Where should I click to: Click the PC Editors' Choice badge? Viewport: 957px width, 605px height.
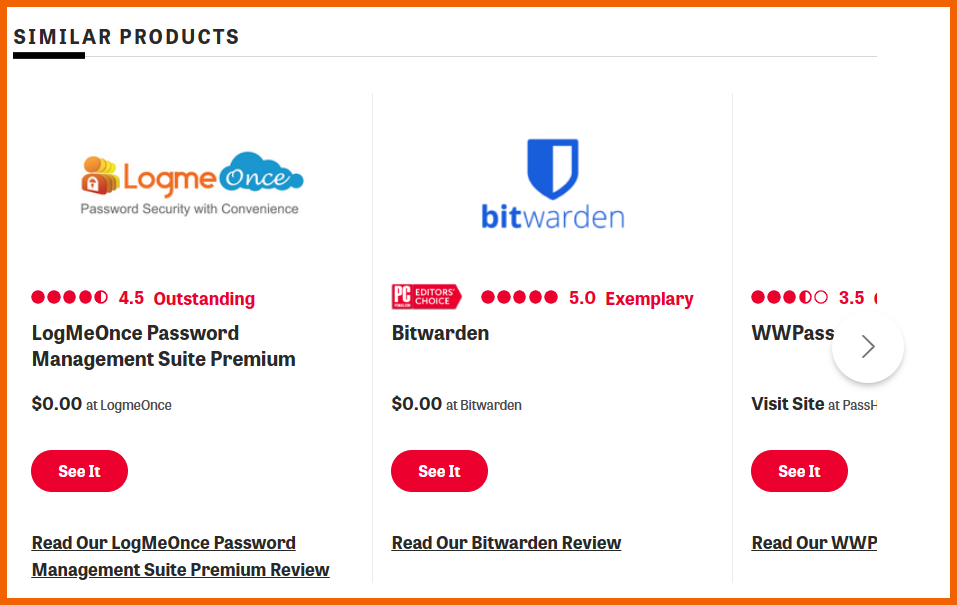426,297
